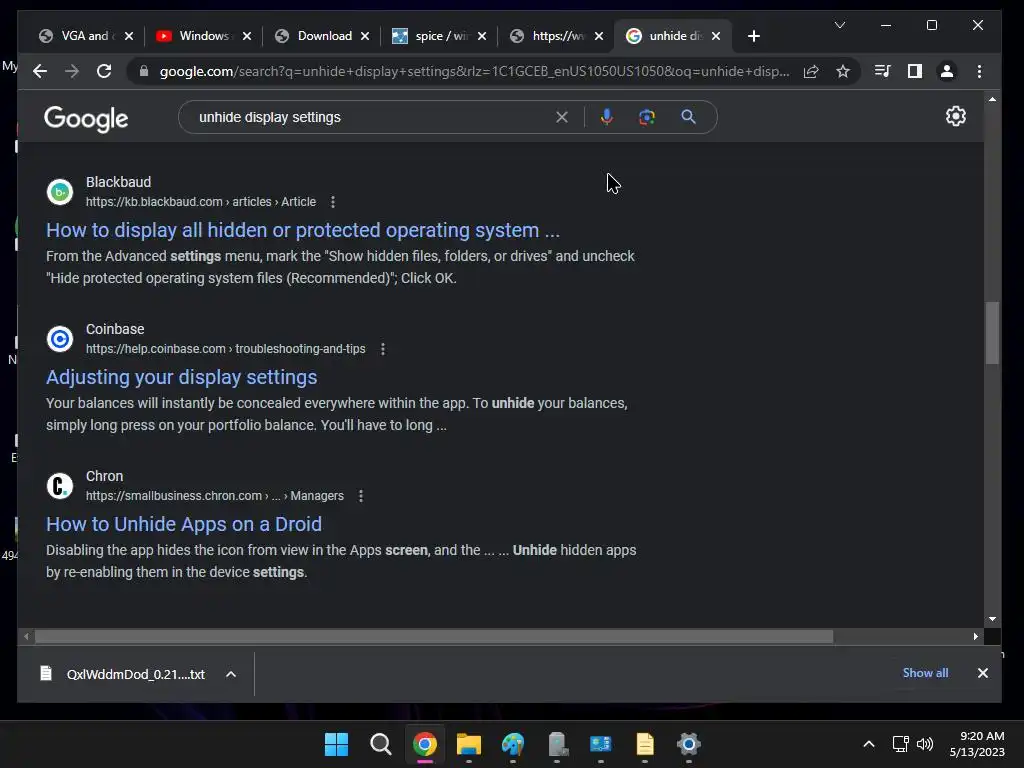Image resolution: width=1024 pixels, height=768 pixels.
Task: Click the forward navigation arrow
Action: click(x=72, y=71)
